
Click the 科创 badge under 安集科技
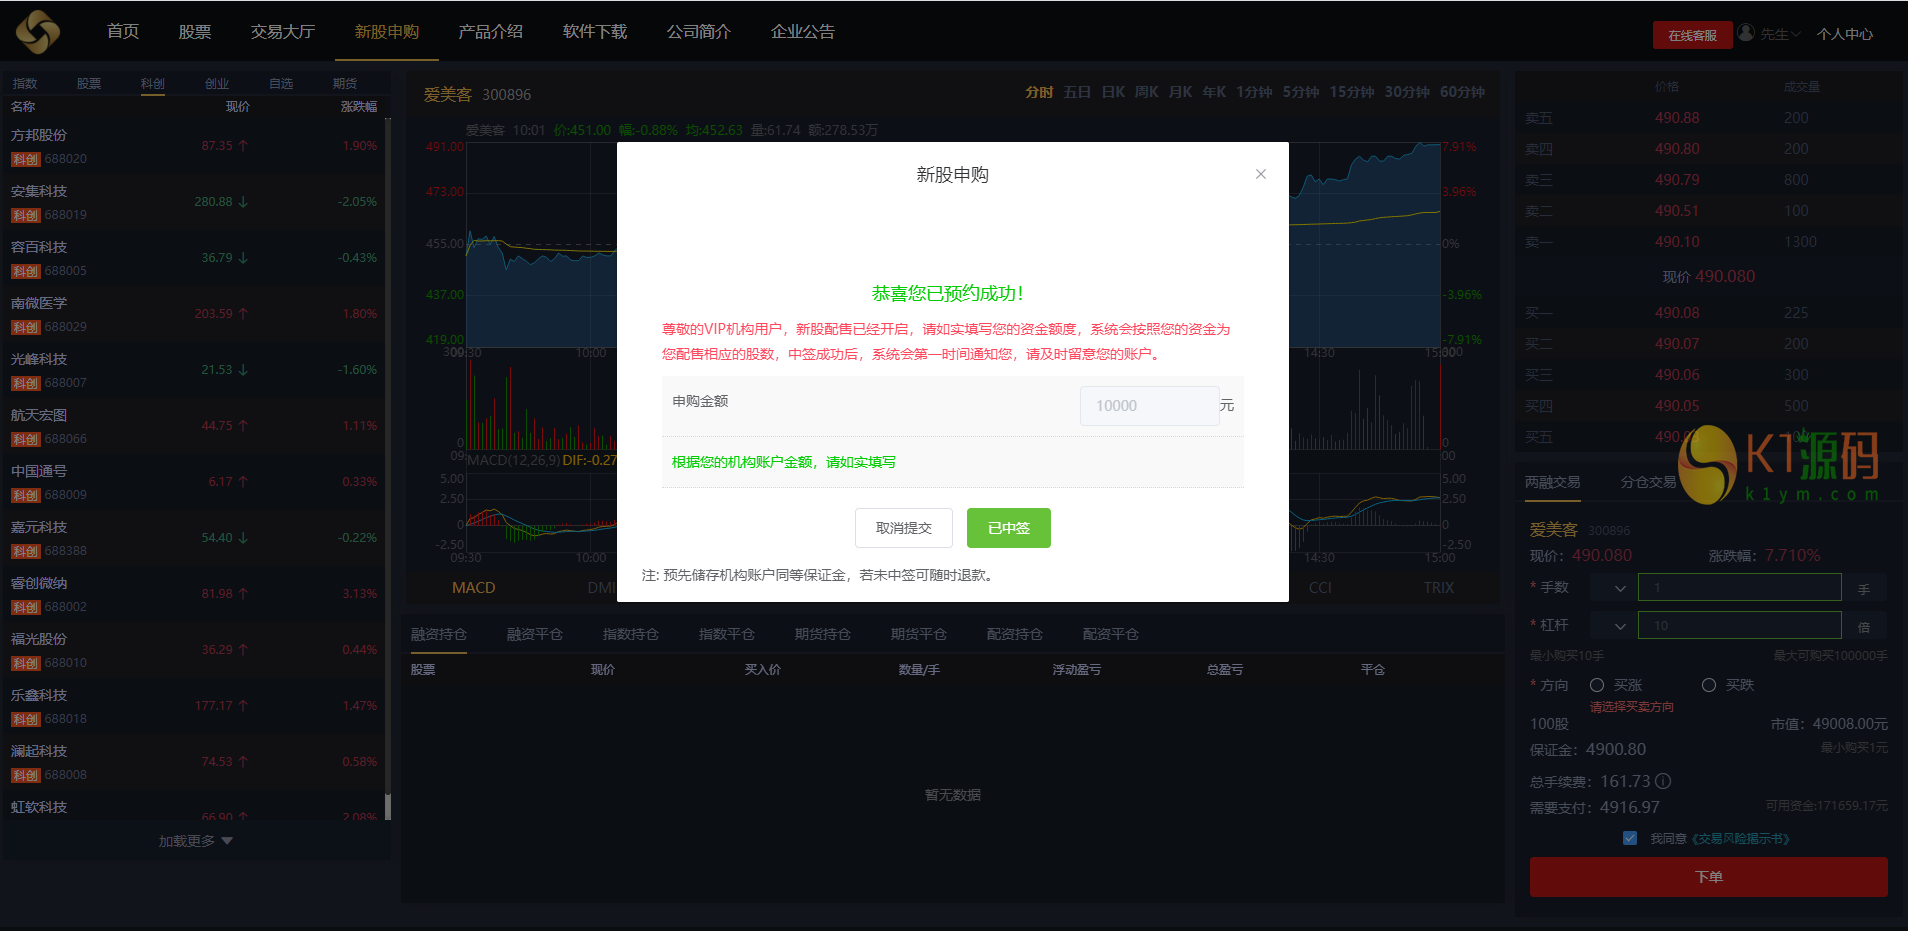click(25, 215)
